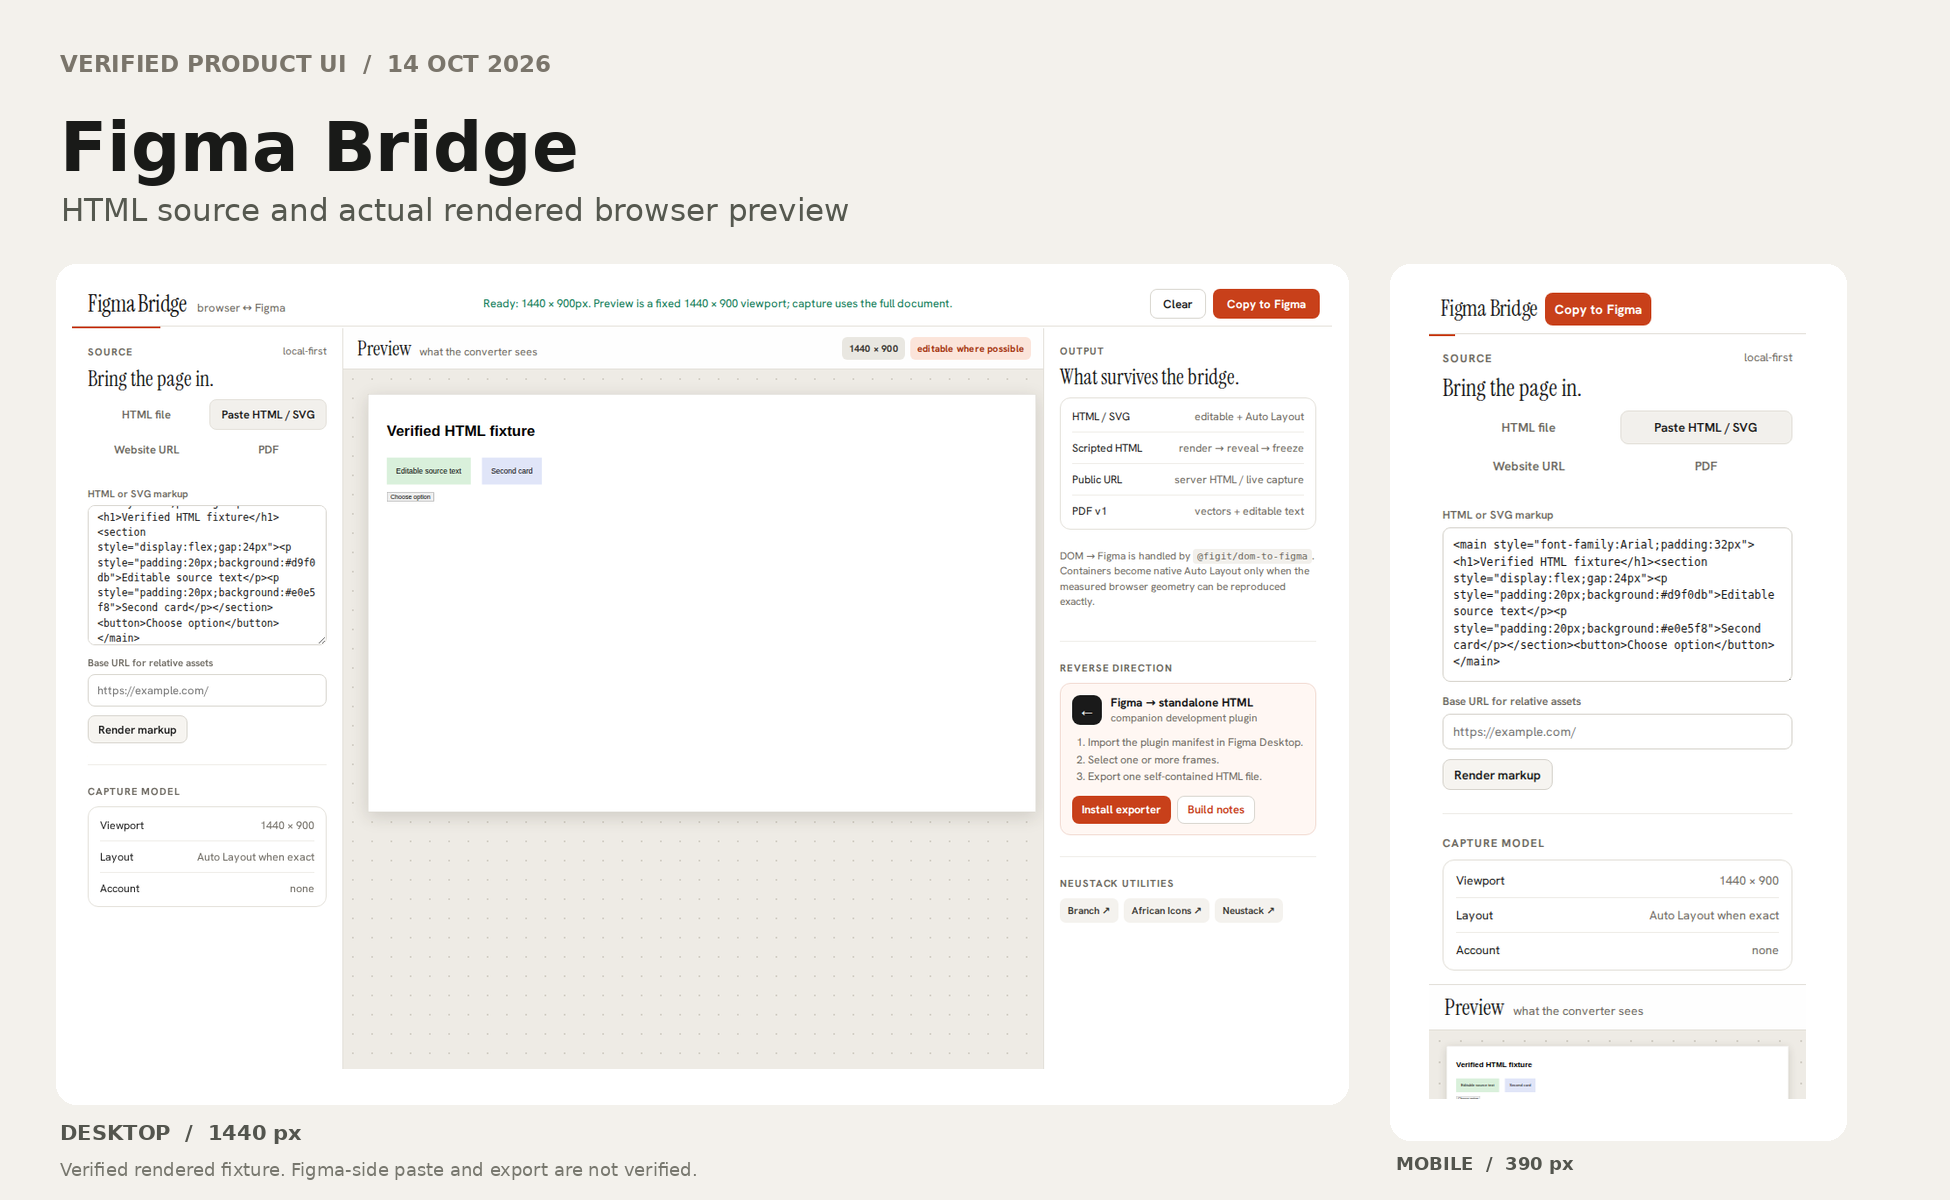Focus the Base URL field in desktop view

pos(207,690)
